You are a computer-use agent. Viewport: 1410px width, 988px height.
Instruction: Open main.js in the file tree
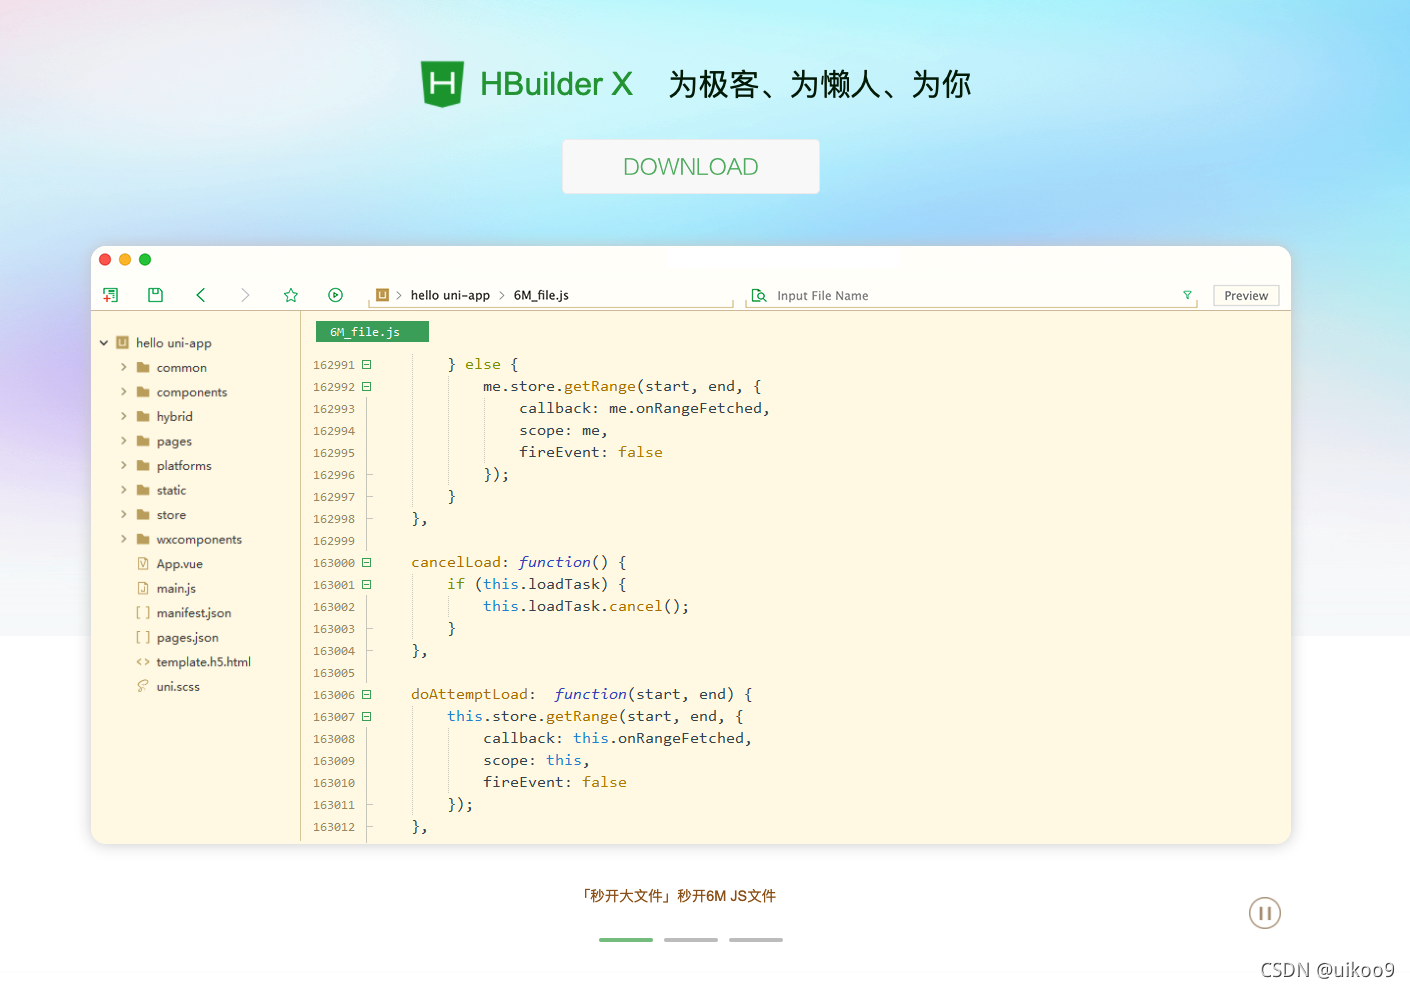[x=176, y=589]
